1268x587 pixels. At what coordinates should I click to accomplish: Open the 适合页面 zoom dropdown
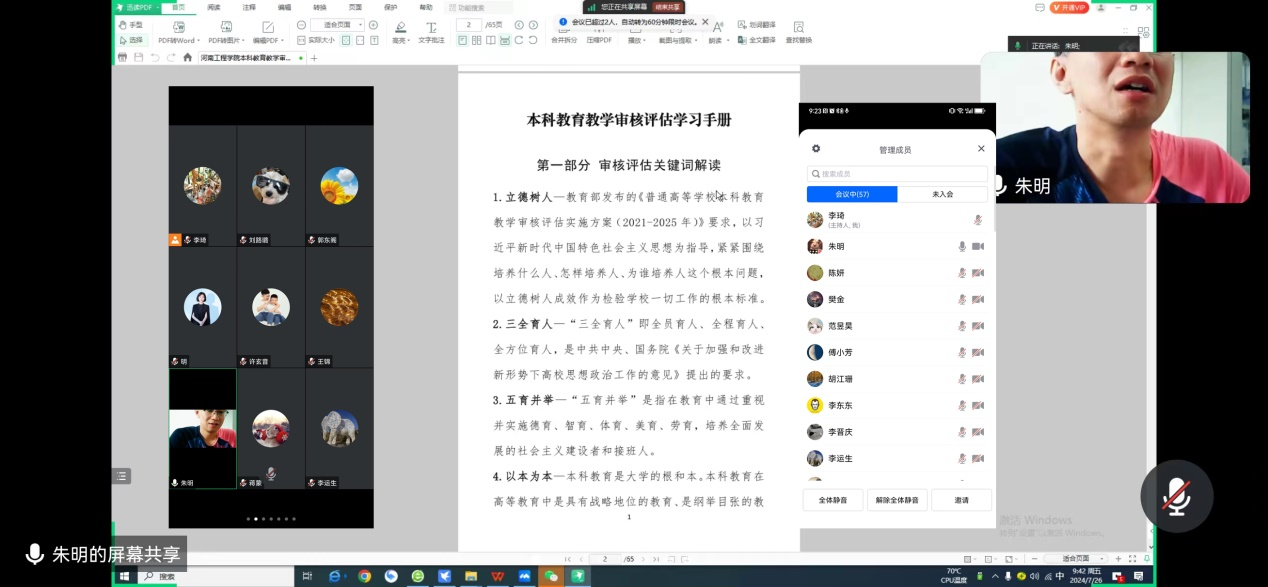337,25
